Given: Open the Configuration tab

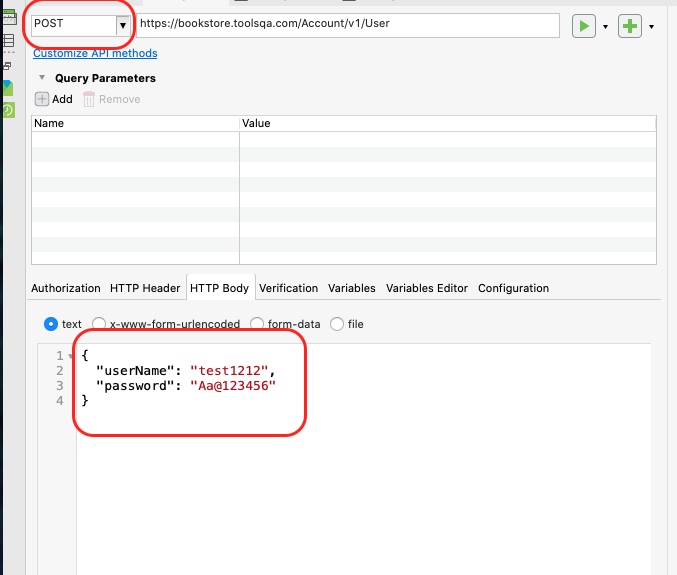Looking at the screenshot, I should point(513,288).
